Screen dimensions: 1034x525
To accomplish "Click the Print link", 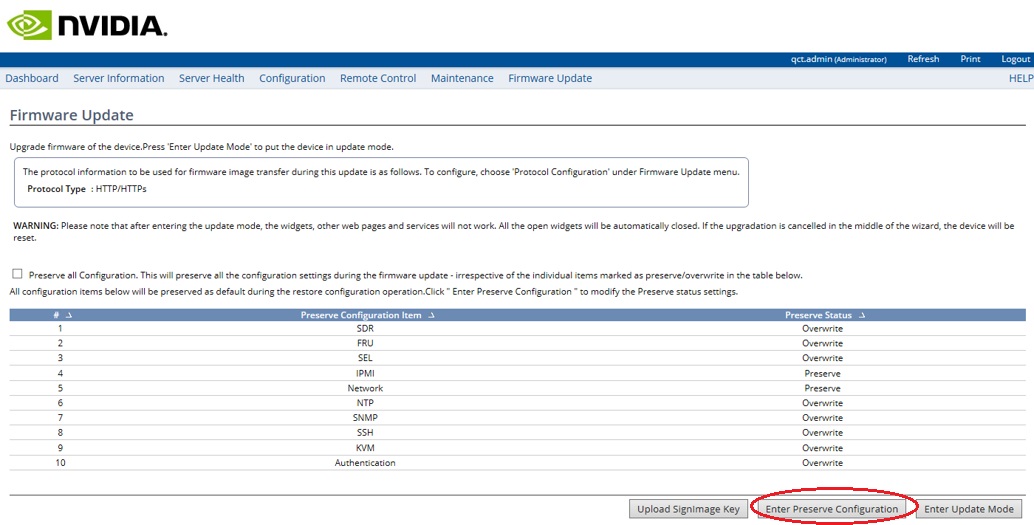I will click(x=970, y=59).
